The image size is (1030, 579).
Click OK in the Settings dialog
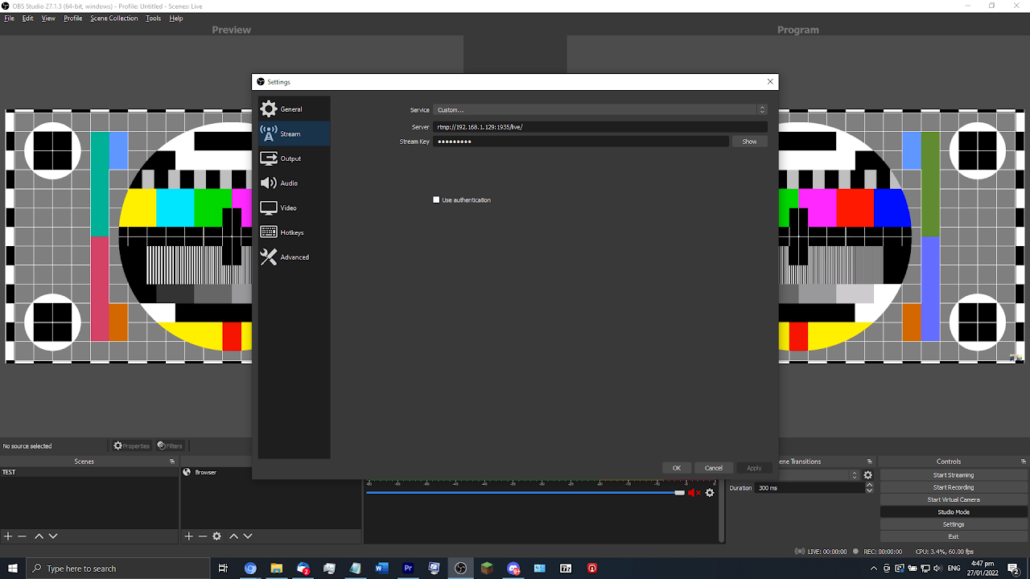[x=676, y=468]
